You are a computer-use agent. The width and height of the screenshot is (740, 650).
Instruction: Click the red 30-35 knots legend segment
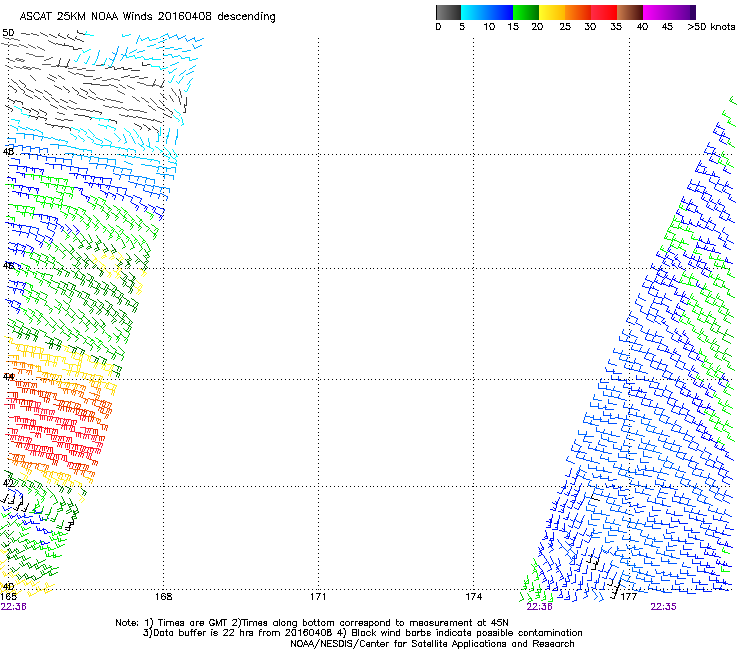click(x=604, y=12)
